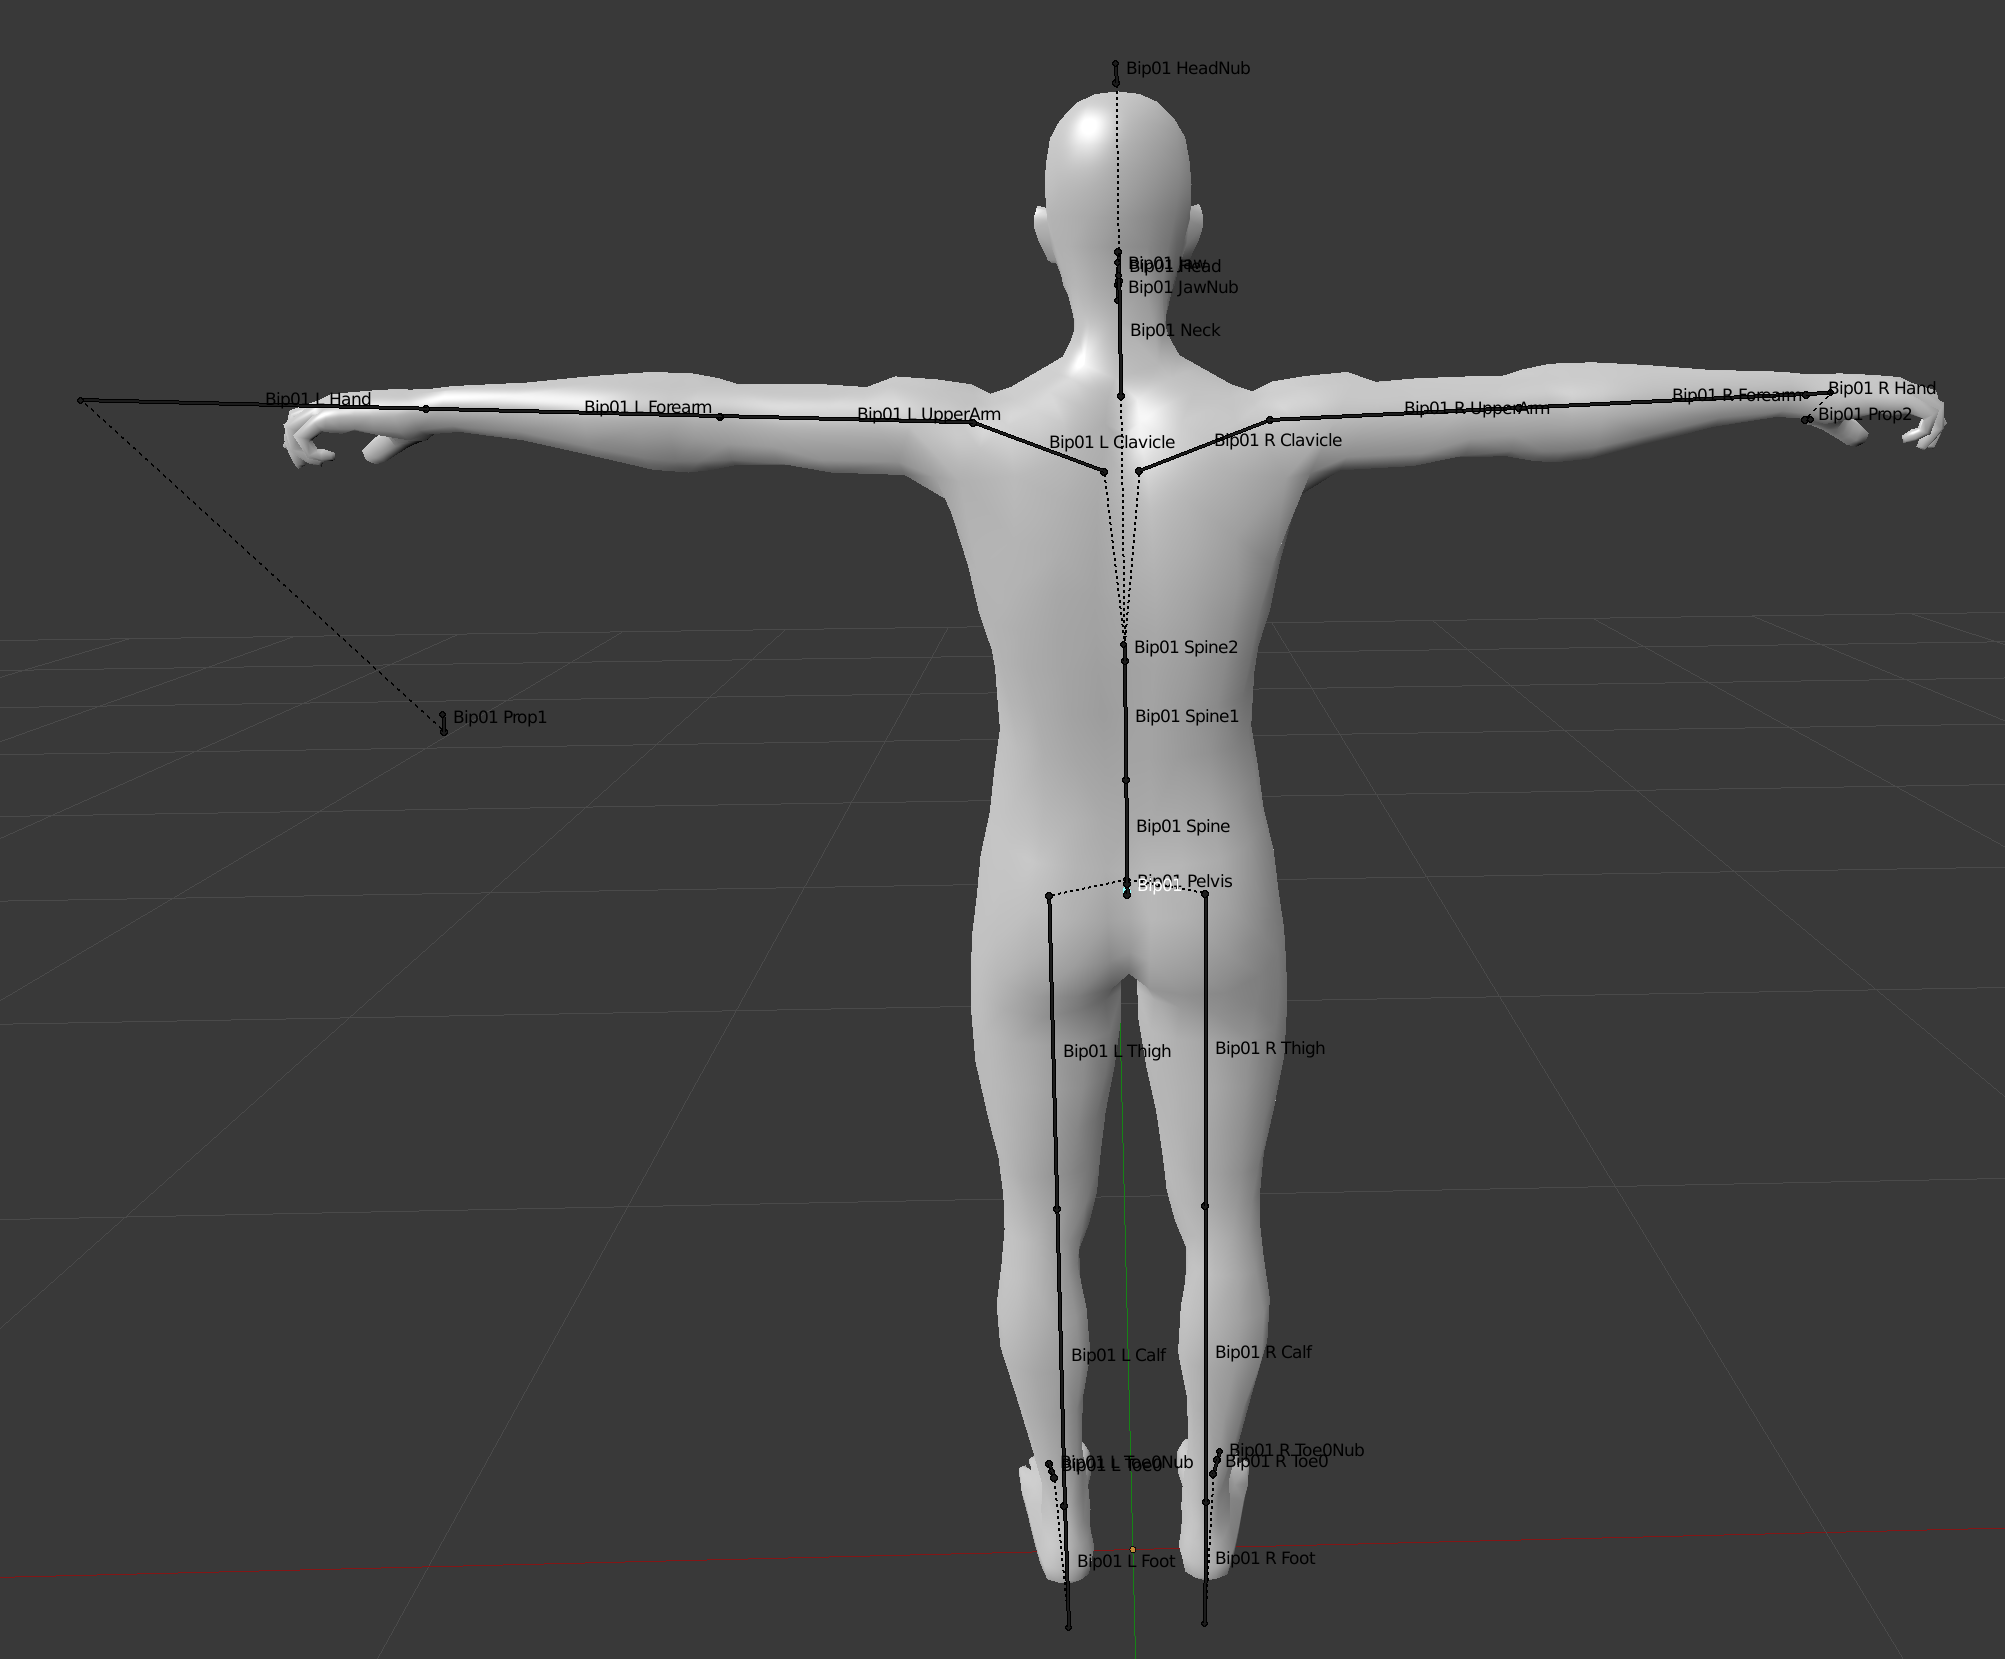Select the Bip01 R Hand bone label
Viewport: 2005px width, 1659px height.
pos(1882,388)
